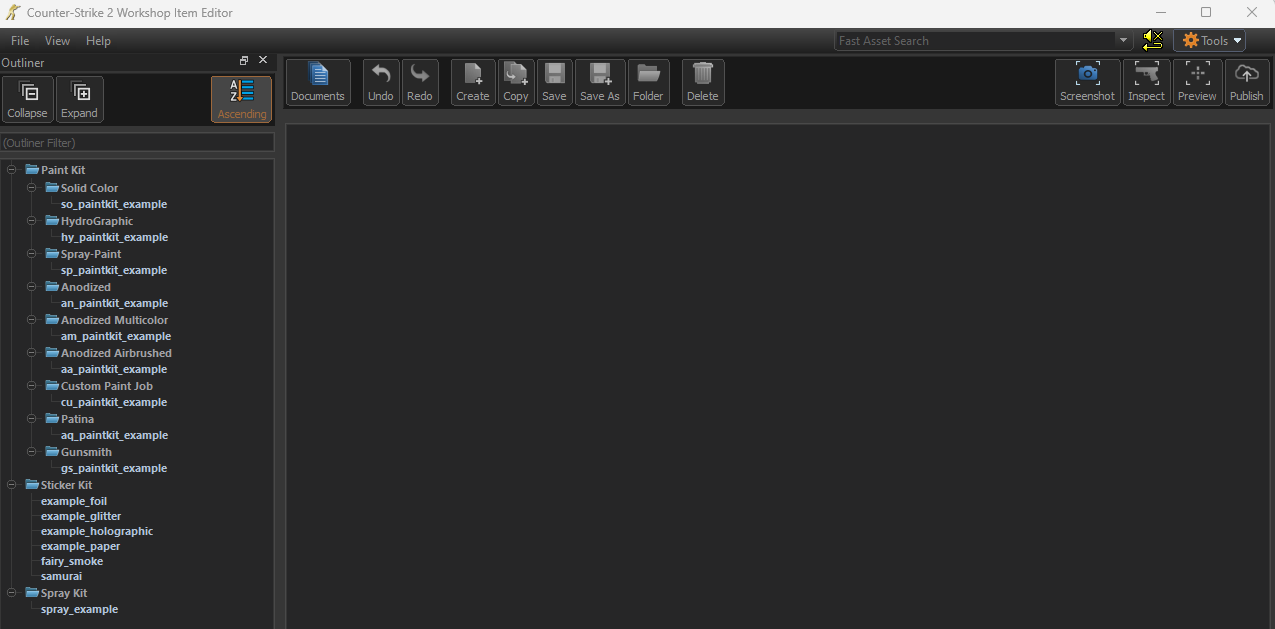Select the Patina folder

(77, 419)
